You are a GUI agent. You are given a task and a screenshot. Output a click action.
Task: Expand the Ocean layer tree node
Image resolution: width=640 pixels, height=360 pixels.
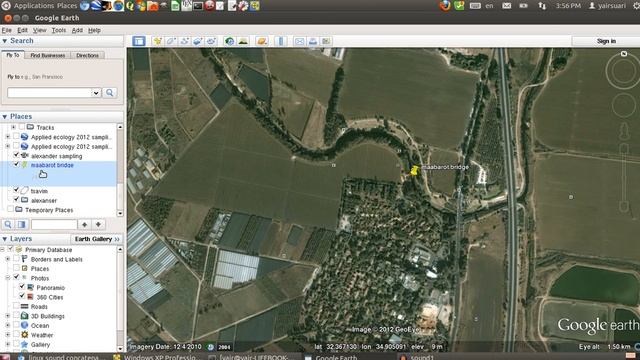(8, 325)
